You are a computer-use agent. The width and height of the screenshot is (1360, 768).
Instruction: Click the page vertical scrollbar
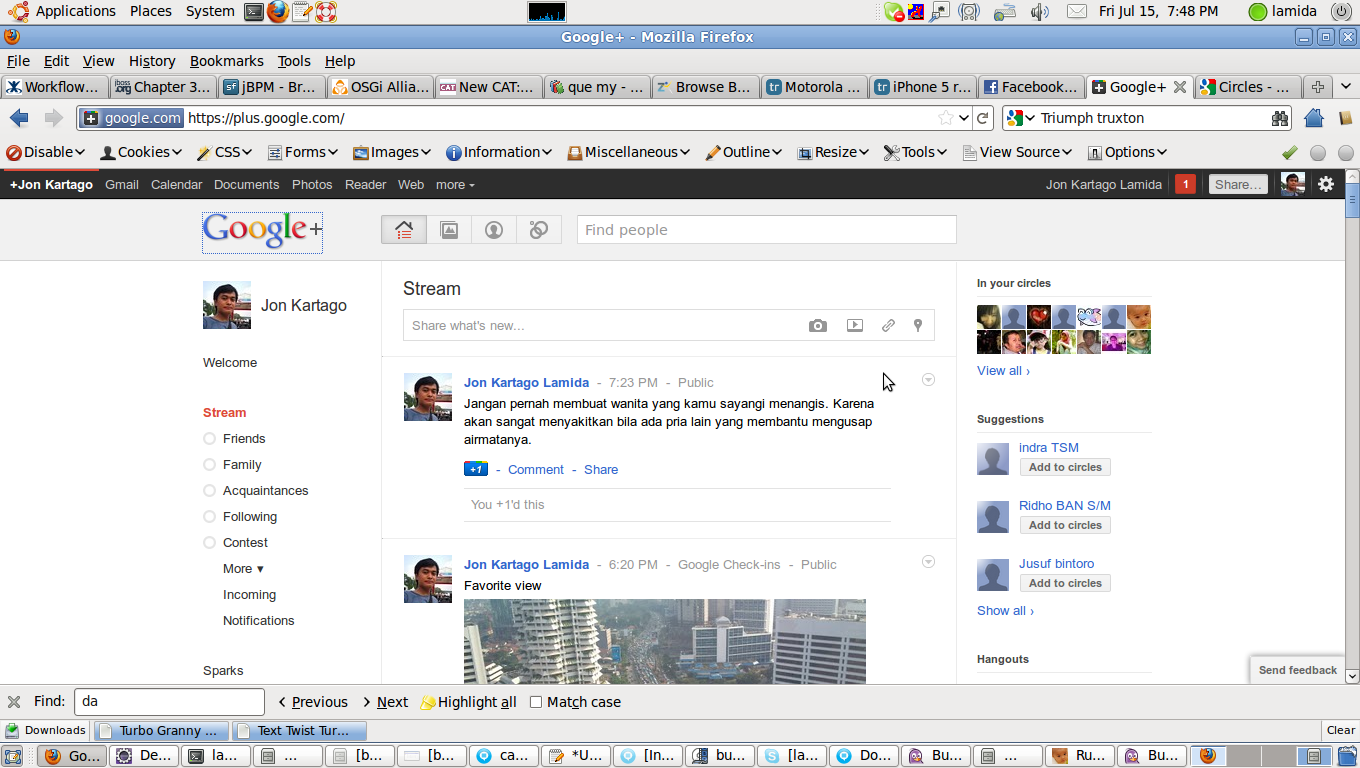pyautogui.click(x=1352, y=427)
